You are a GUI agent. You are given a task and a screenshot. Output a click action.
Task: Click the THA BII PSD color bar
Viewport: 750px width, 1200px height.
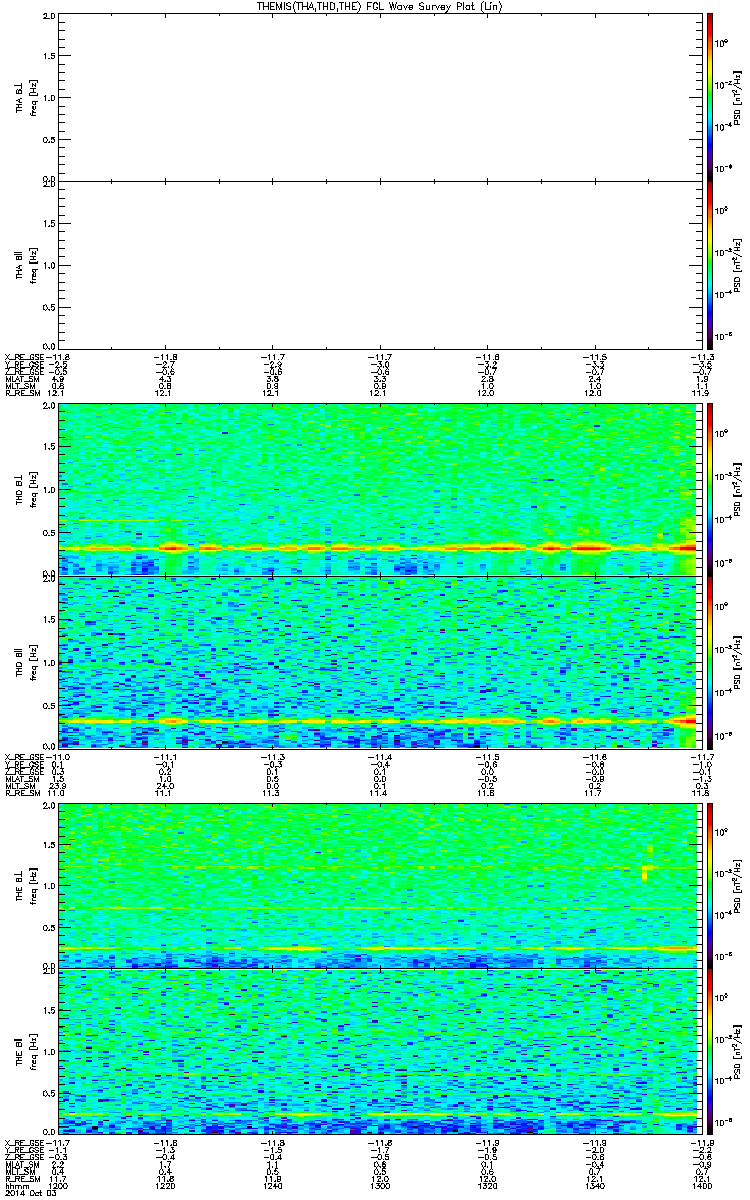coord(709,264)
